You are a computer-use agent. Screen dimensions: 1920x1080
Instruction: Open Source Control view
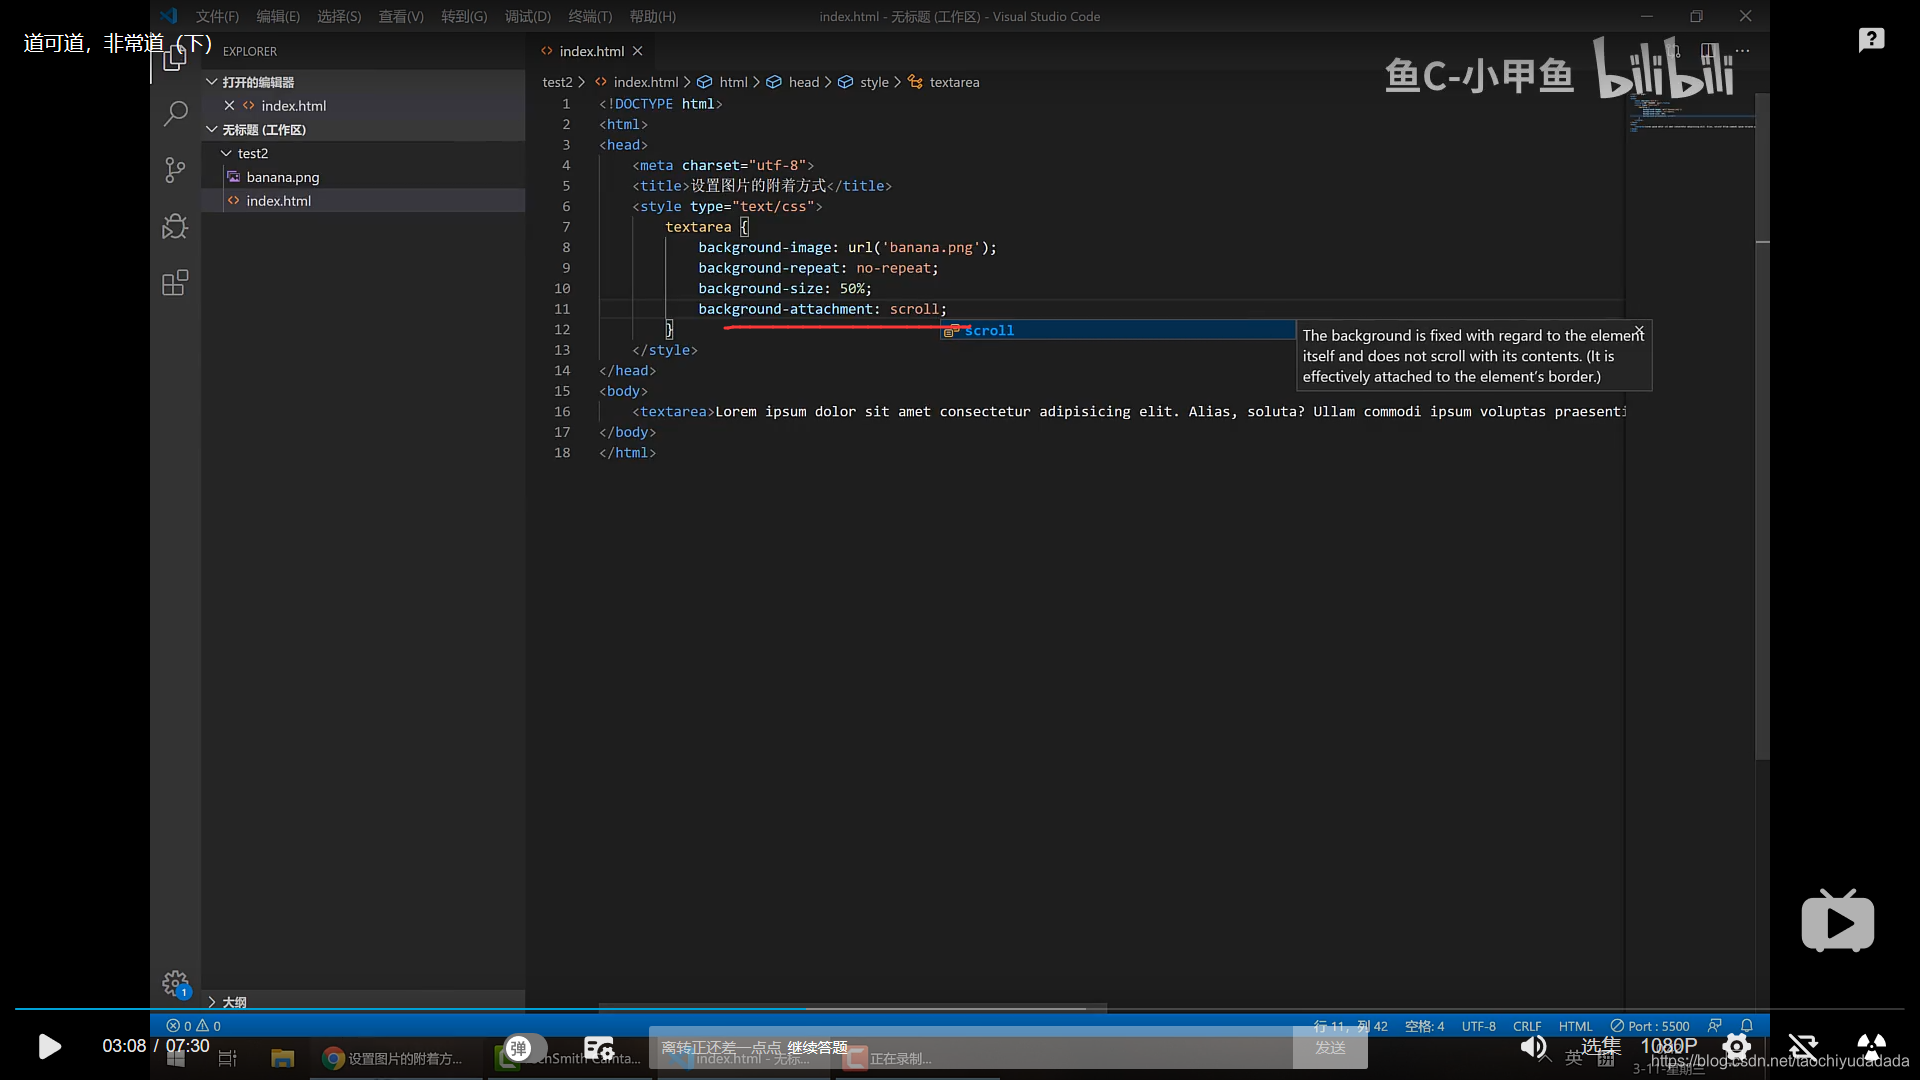[x=175, y=170]
